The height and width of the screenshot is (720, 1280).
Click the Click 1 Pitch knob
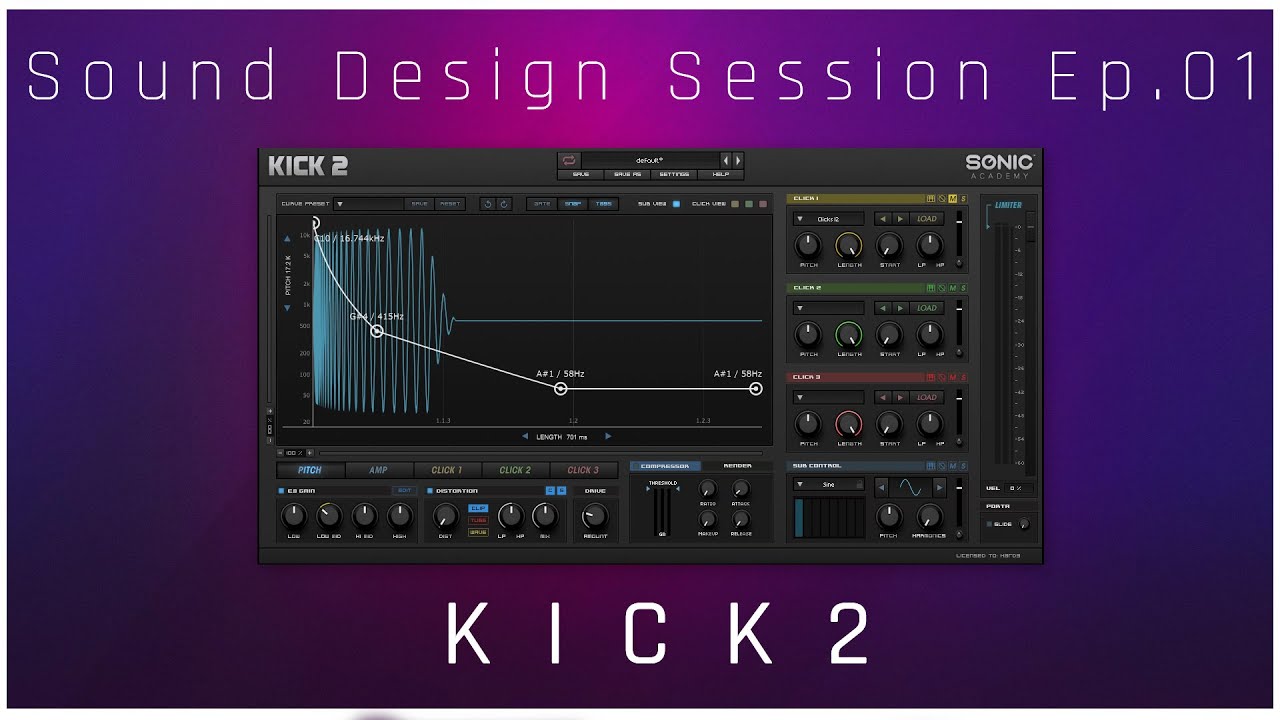click(x=808, y=245)
